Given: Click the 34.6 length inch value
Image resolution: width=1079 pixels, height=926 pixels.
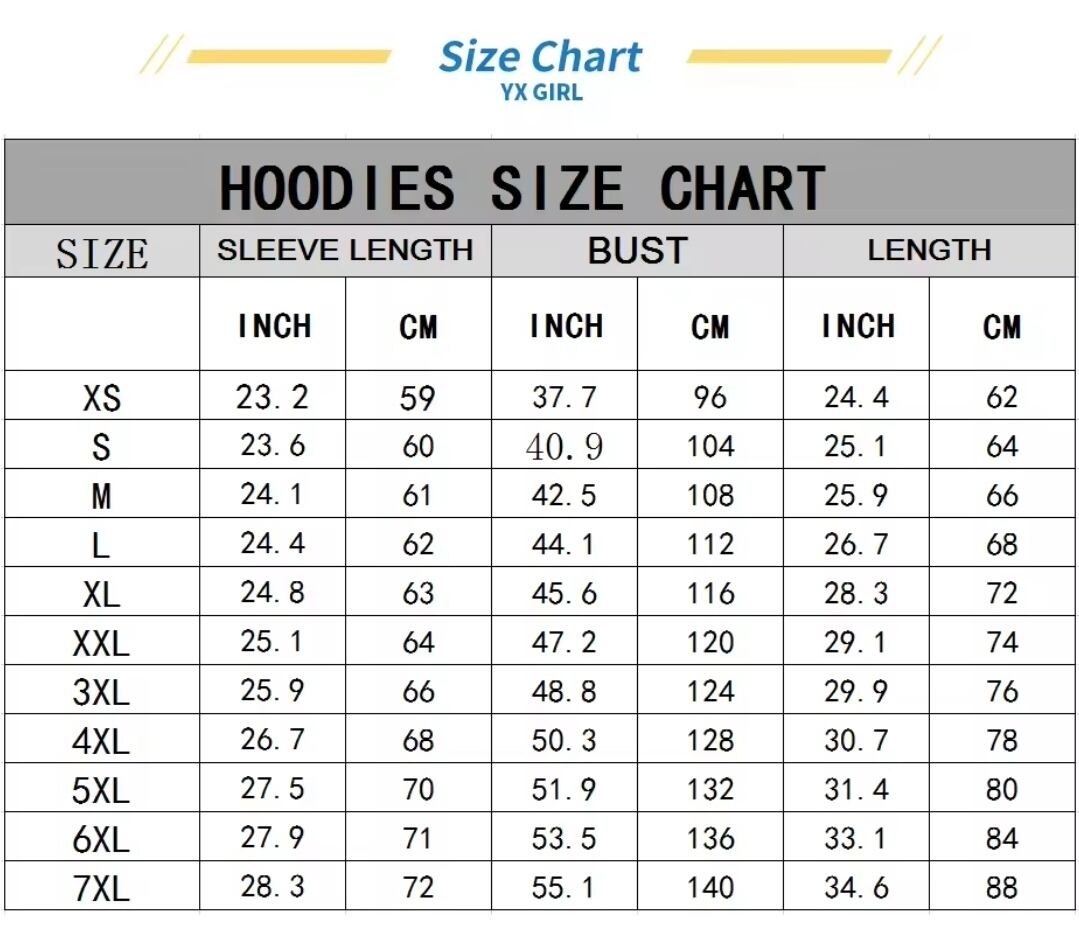Looking at the screenshot, I should 855,887.
